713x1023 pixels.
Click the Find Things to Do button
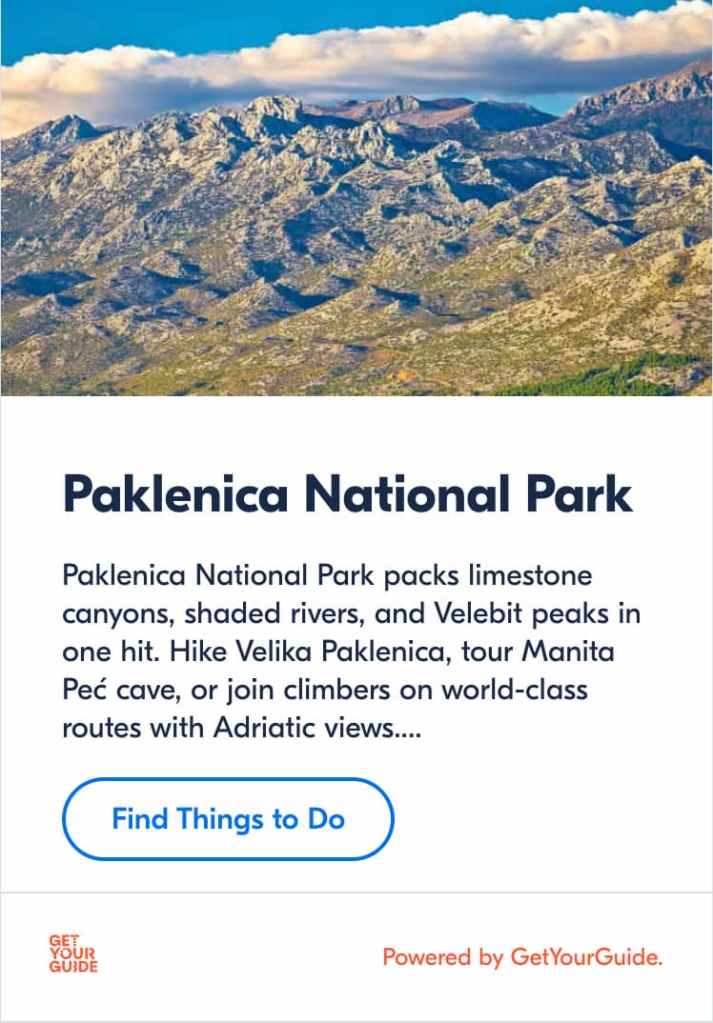[228, 820]
